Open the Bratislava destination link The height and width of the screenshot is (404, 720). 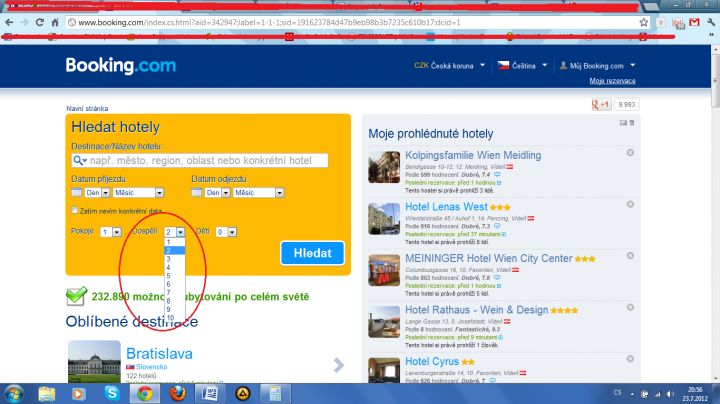click(x=159, y=354)
